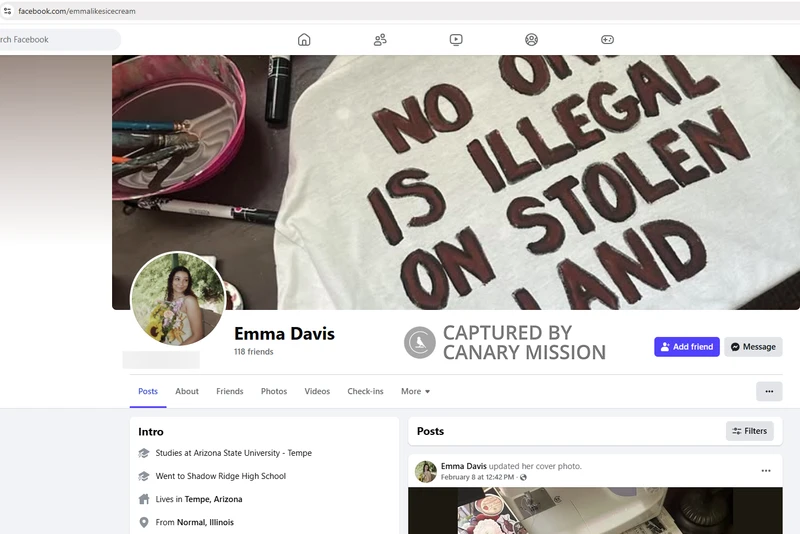Open the Friends icon in top navigation

click(x=380, y=40)
